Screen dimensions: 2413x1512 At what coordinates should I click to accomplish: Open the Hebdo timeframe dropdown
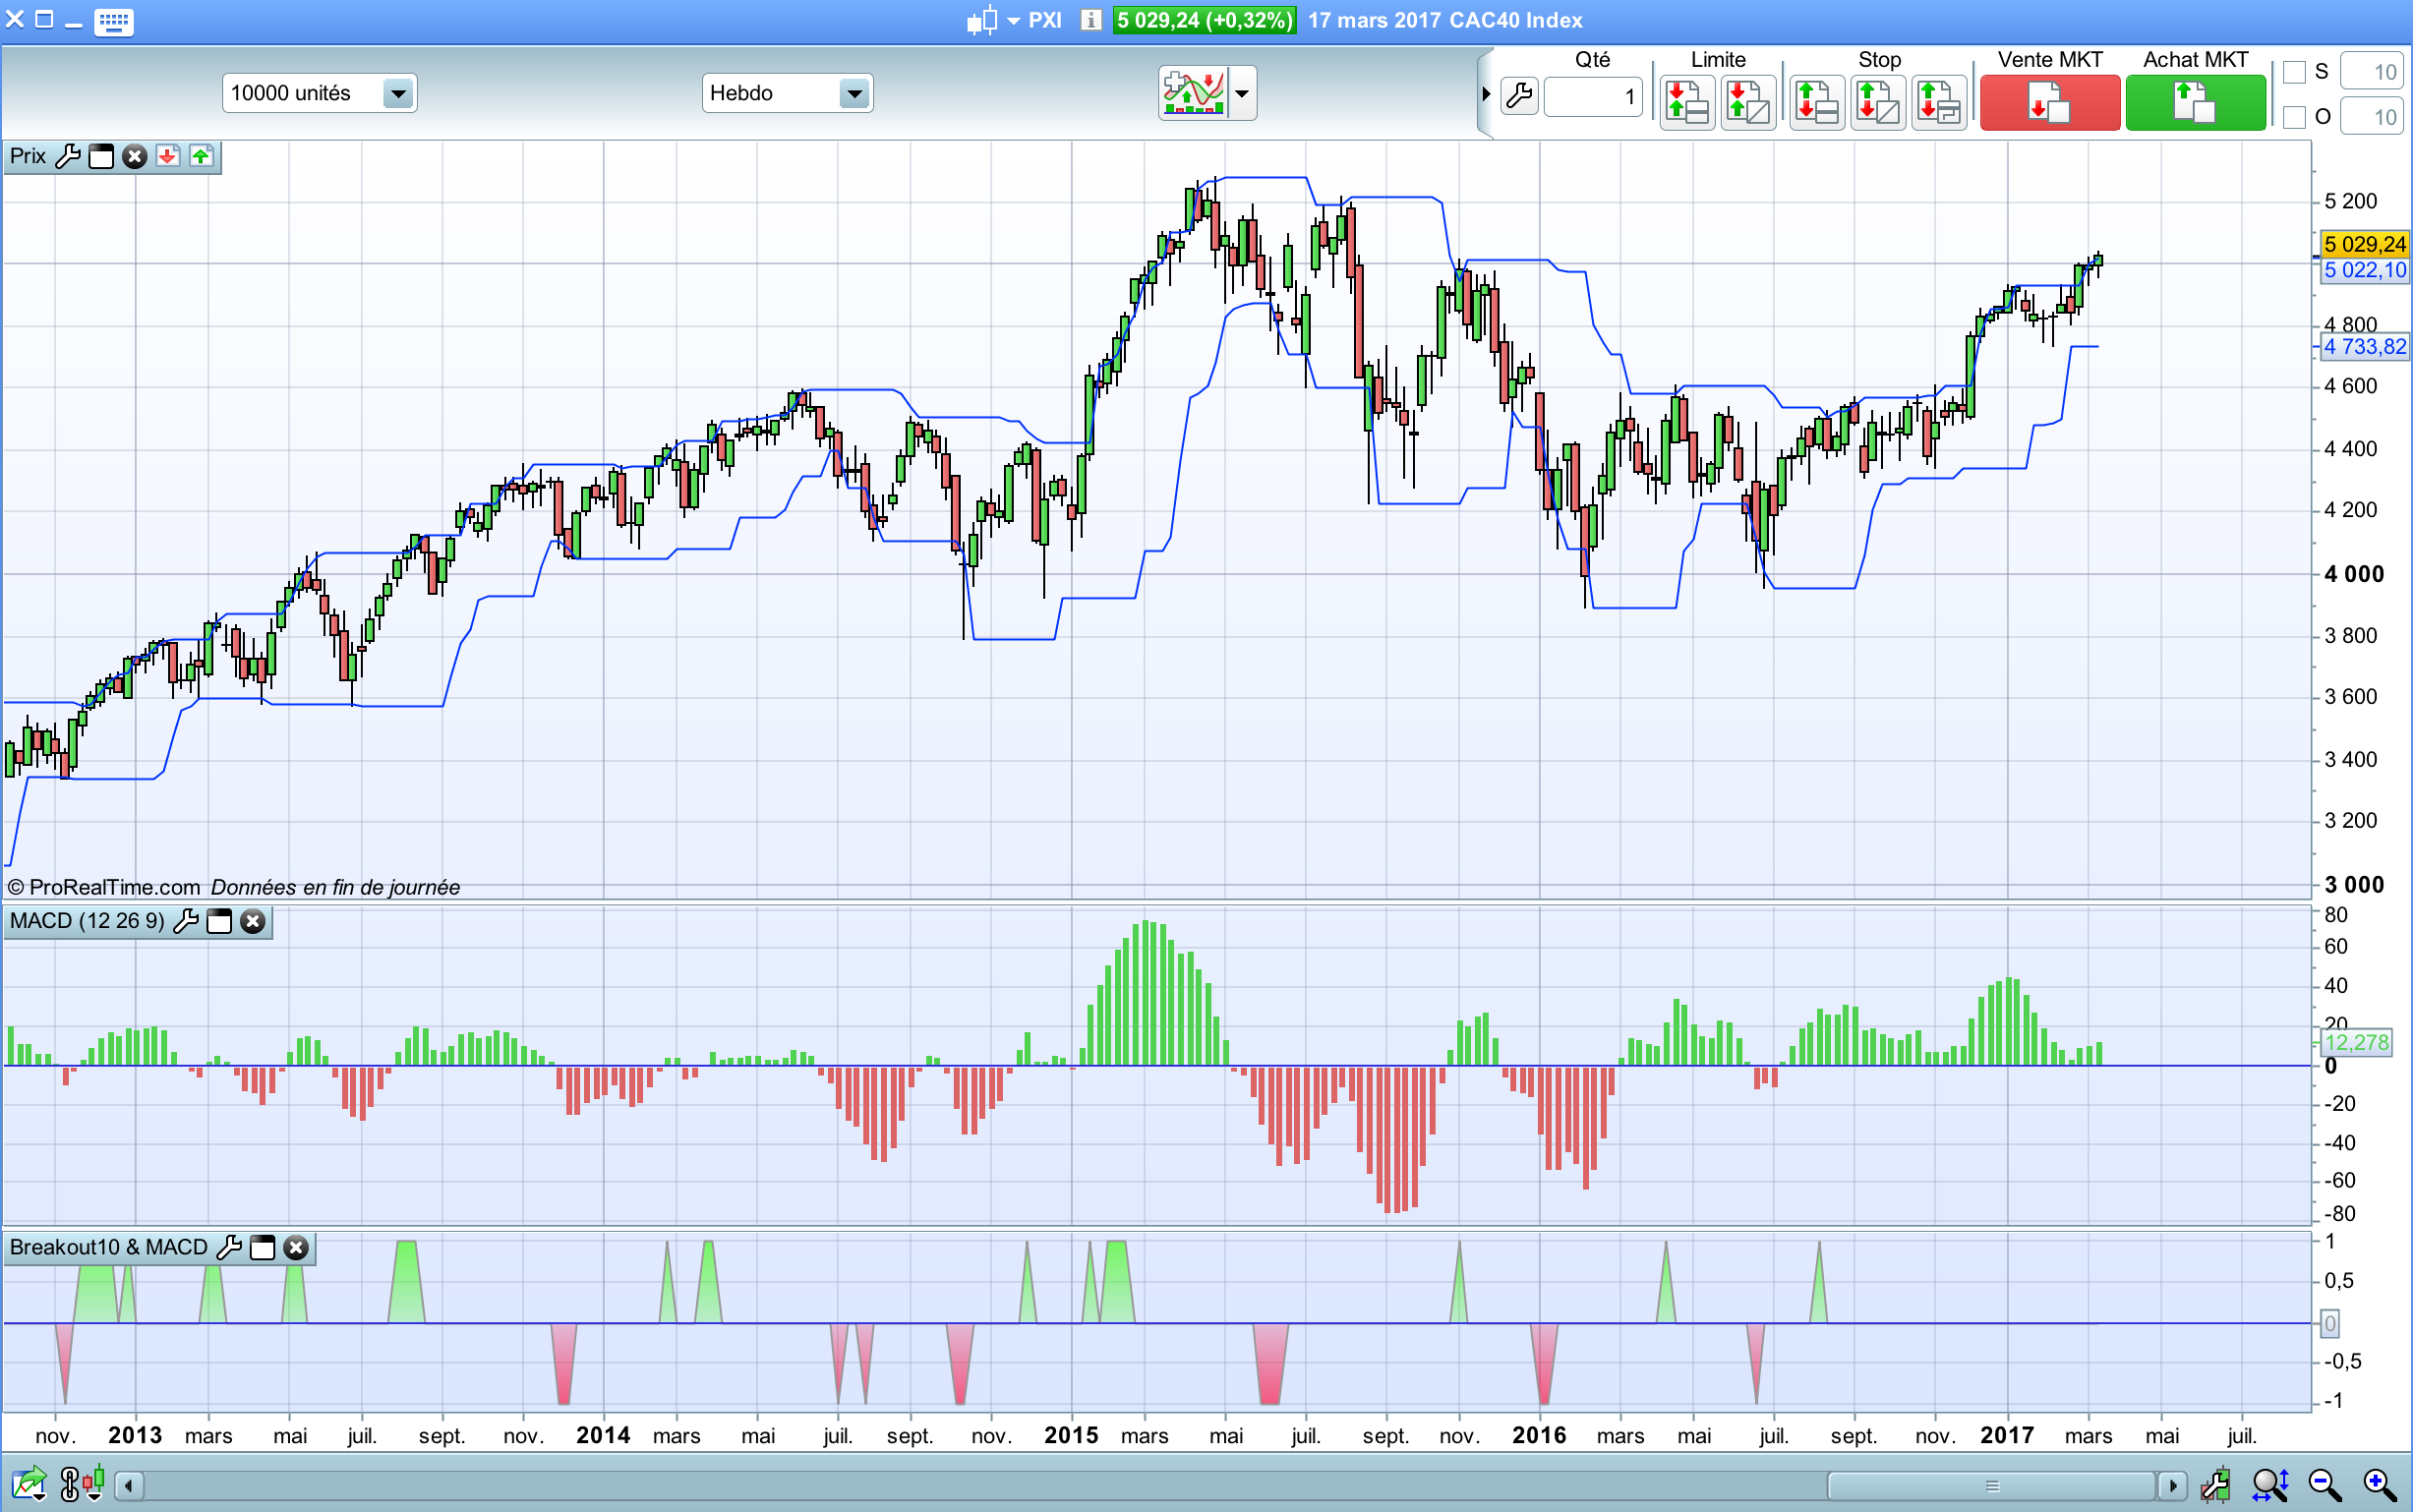[x=854, y=94]
